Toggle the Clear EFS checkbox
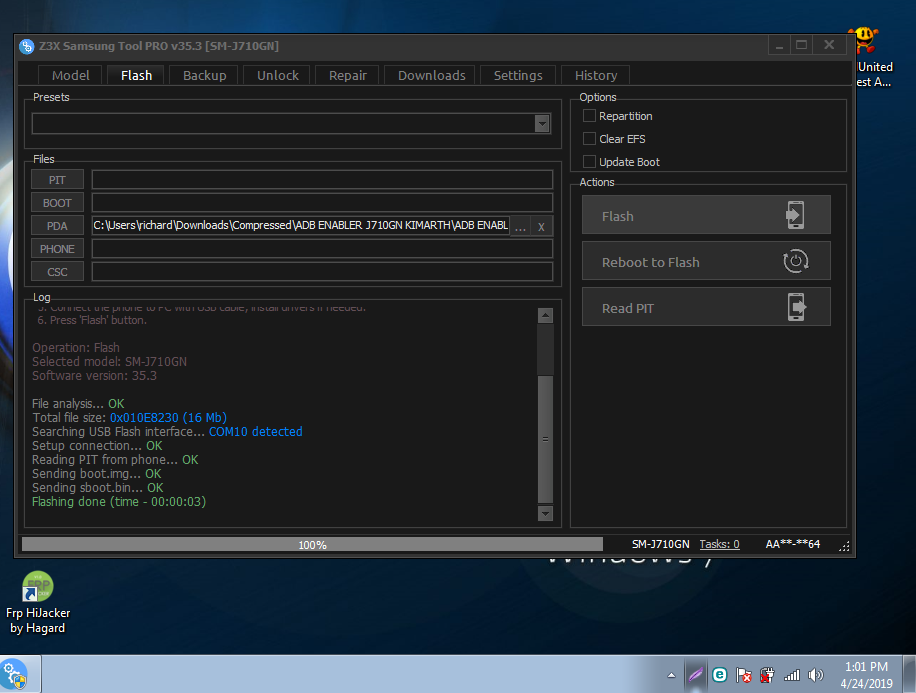Viewport: 916px width, 693px height. pos(589,138)
